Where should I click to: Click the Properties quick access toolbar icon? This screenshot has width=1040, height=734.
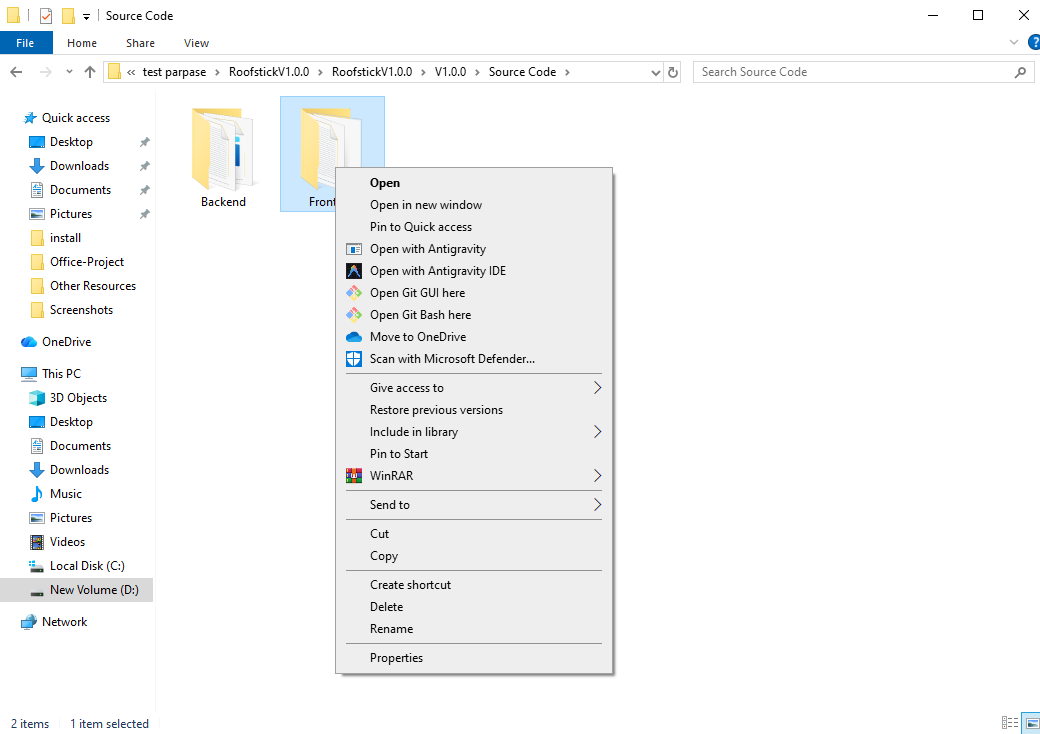46,15
